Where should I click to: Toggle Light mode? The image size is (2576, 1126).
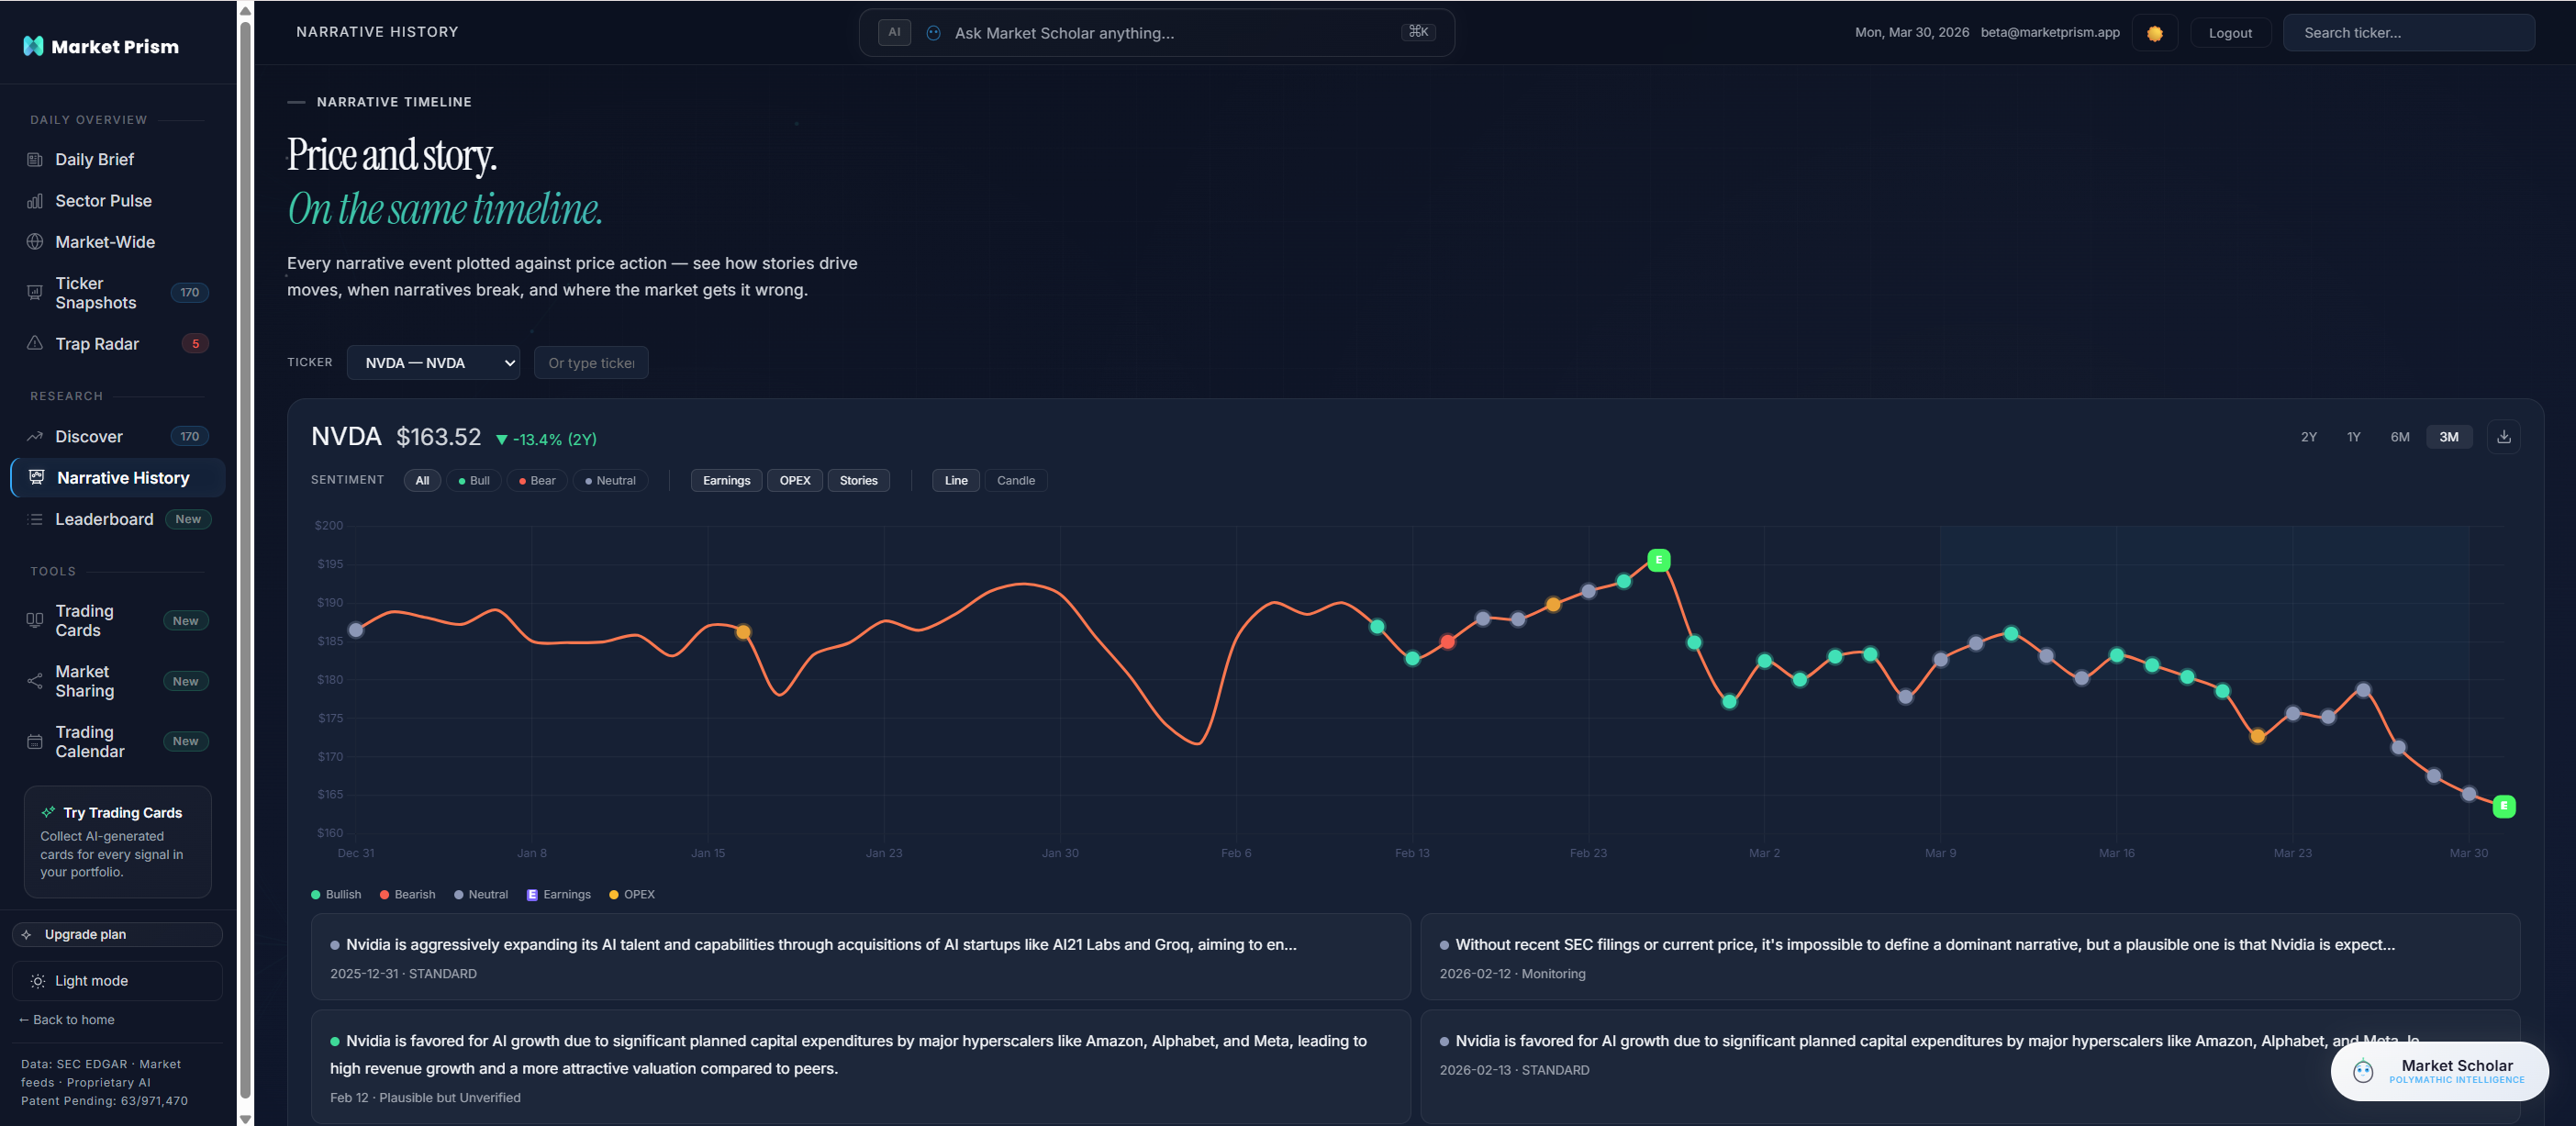117,980
